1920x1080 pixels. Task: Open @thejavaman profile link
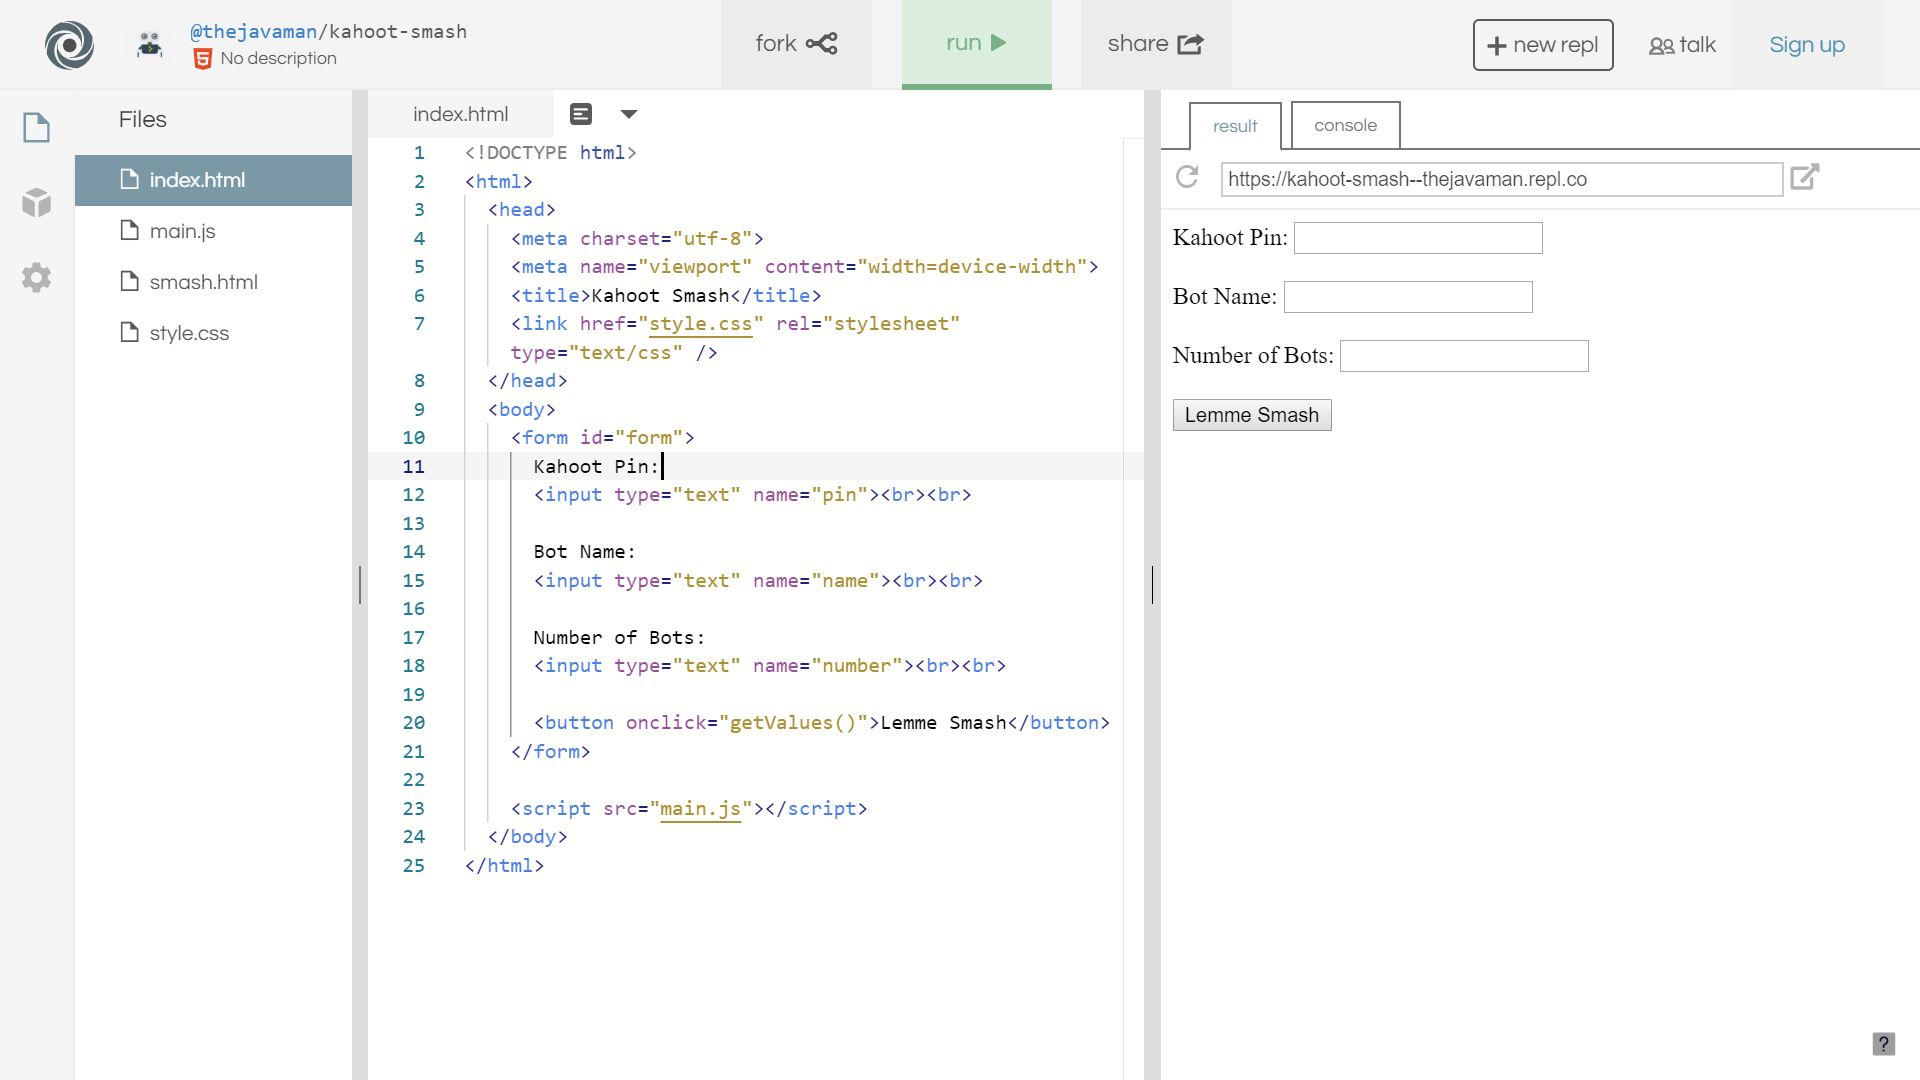click(254, 31)
